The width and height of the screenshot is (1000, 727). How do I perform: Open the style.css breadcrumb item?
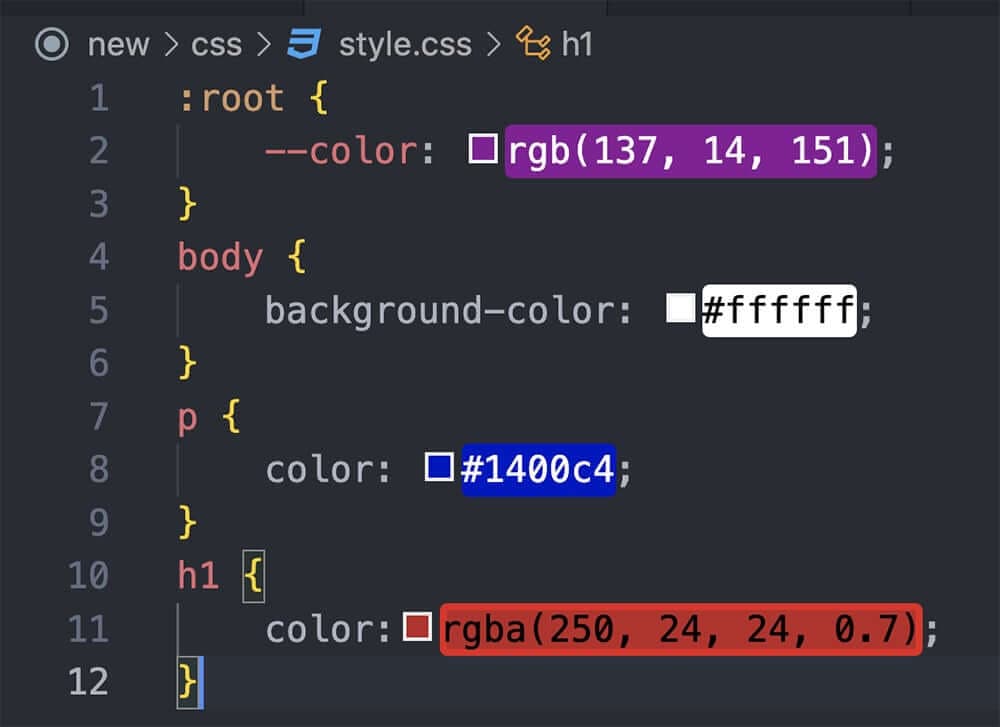[x=405, y=44]
